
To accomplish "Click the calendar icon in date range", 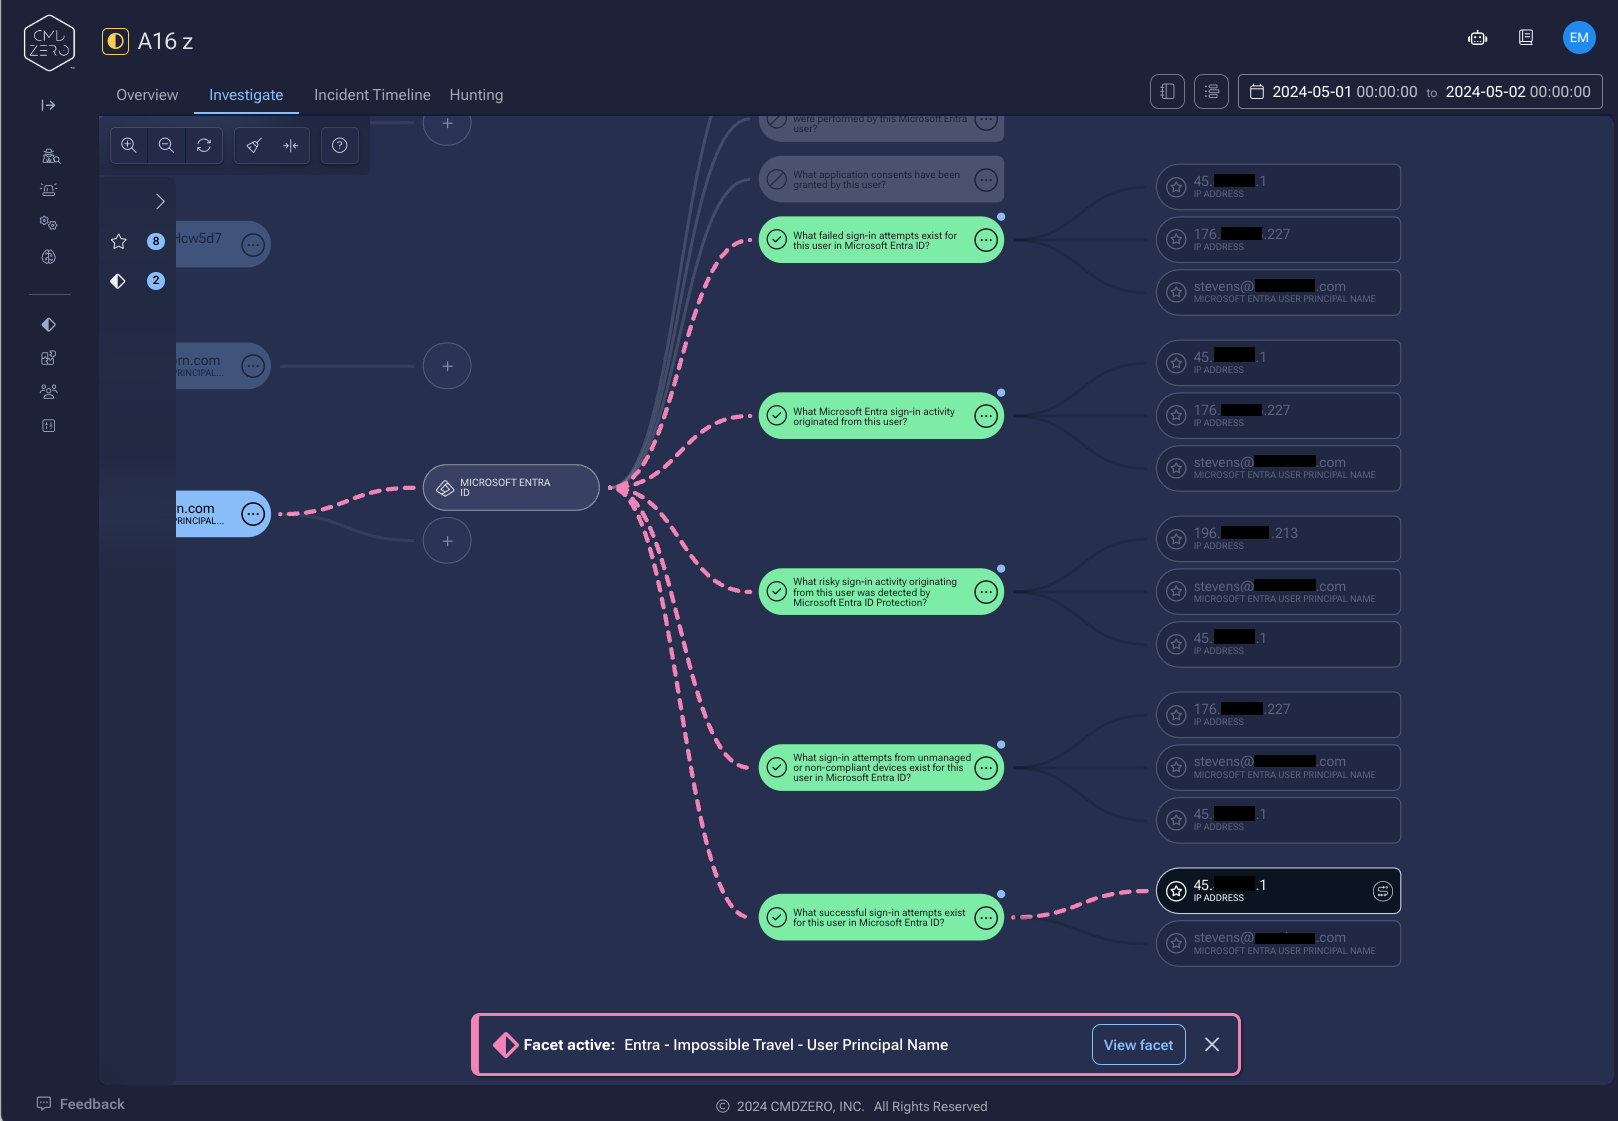I will tap(1258, 92).
